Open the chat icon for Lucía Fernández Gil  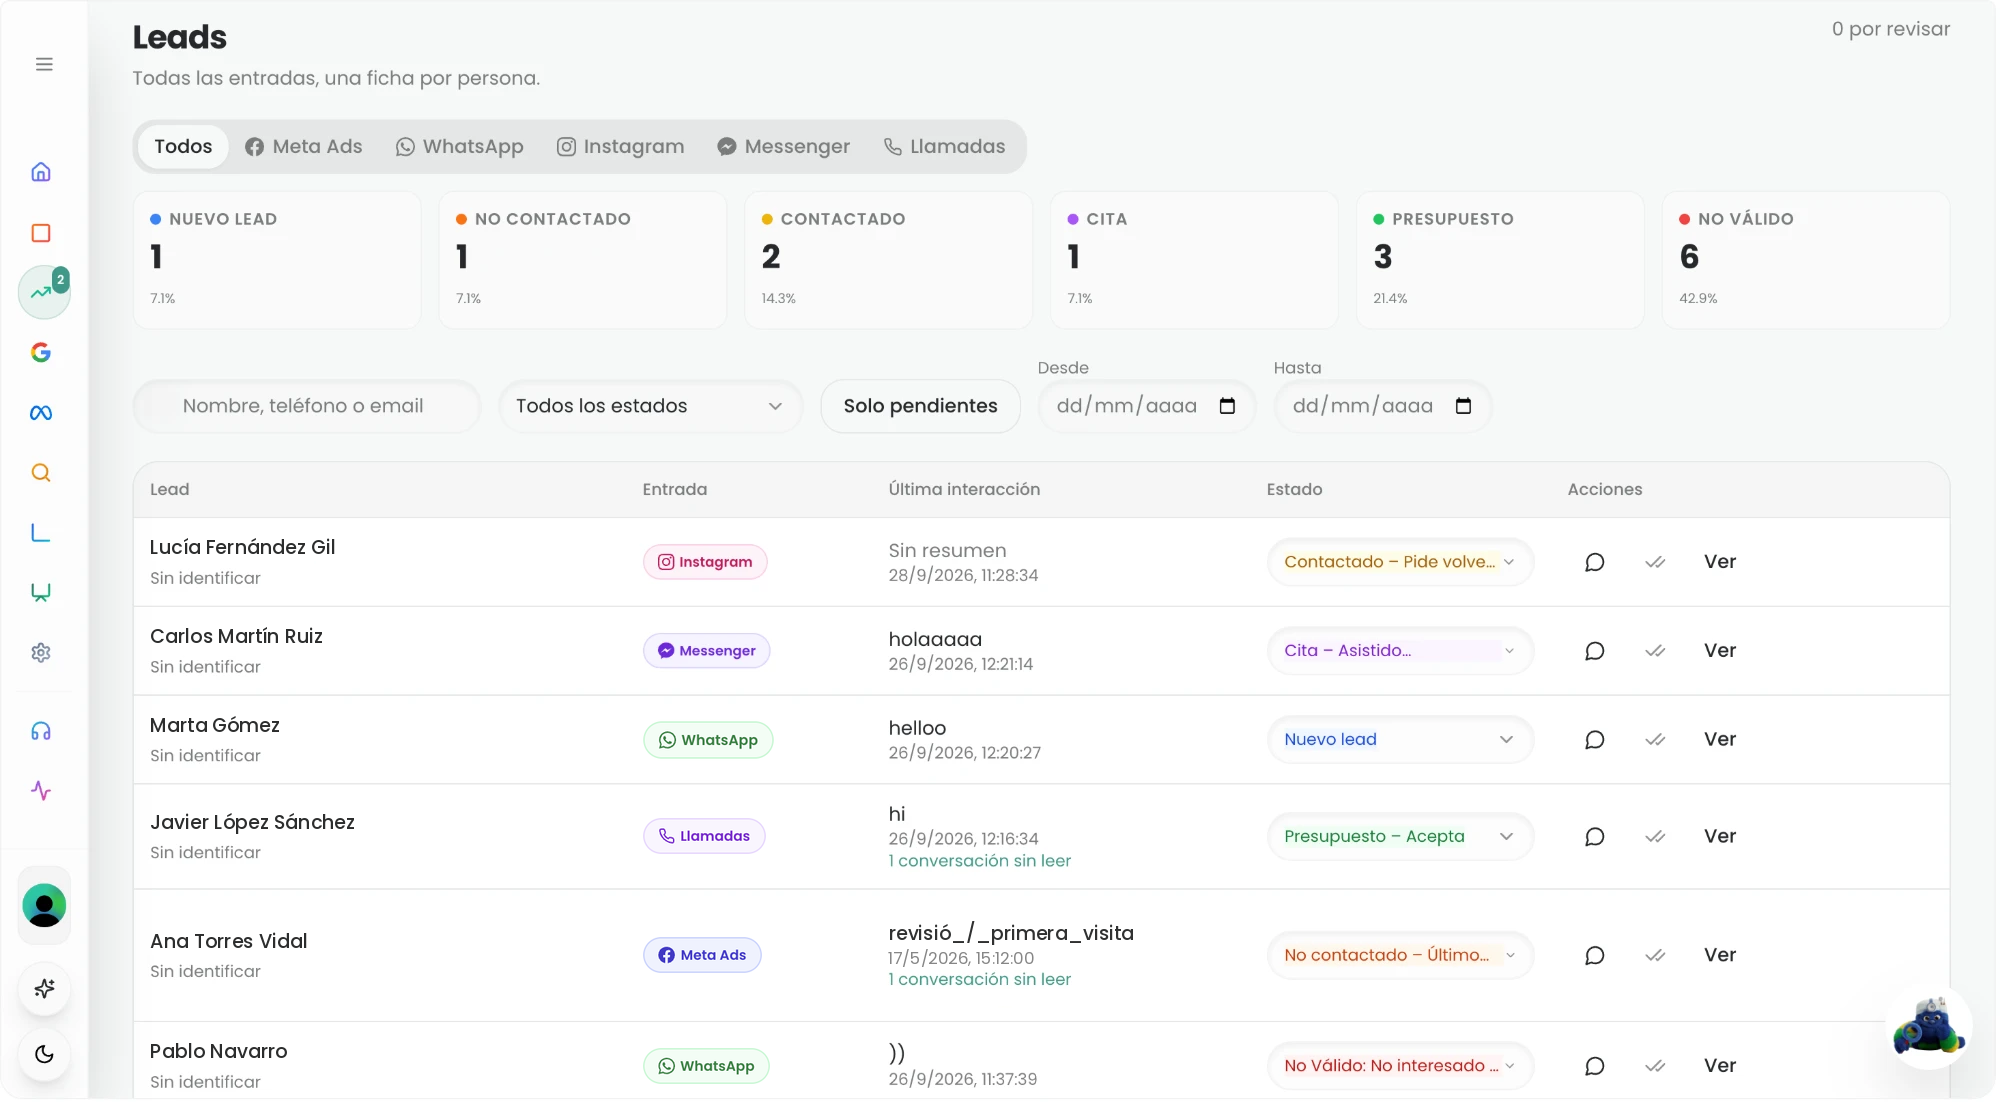[x=1595, y=563]
